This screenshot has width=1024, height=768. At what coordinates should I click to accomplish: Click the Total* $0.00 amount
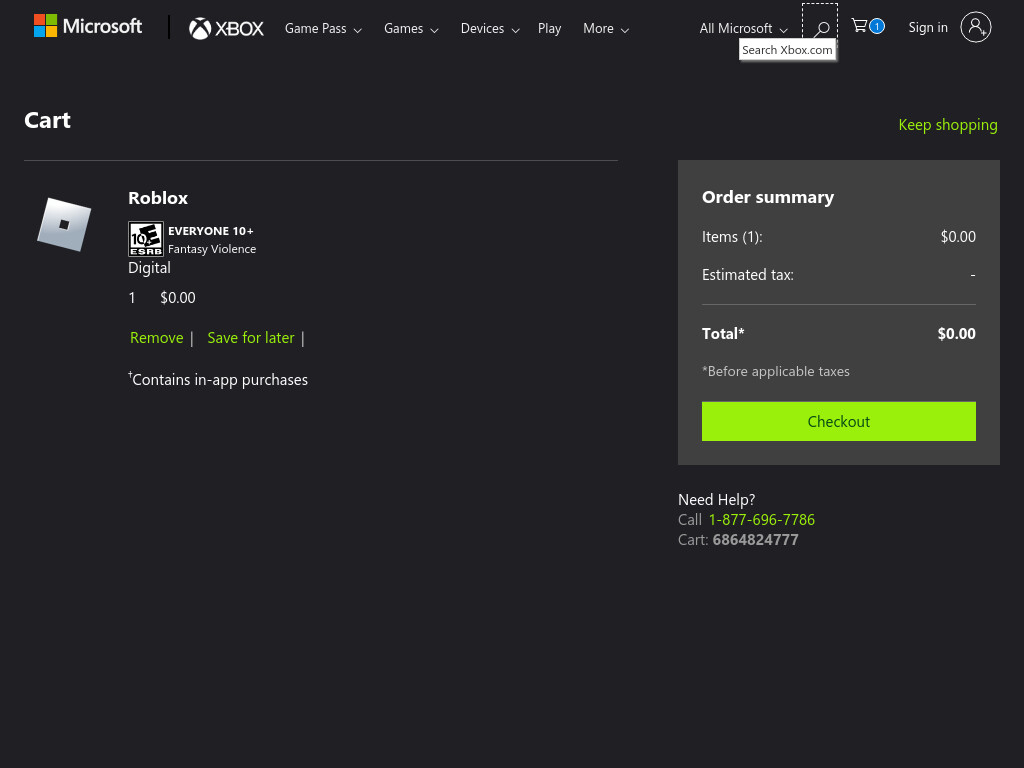pyautogui.click(x=956, y=334)
